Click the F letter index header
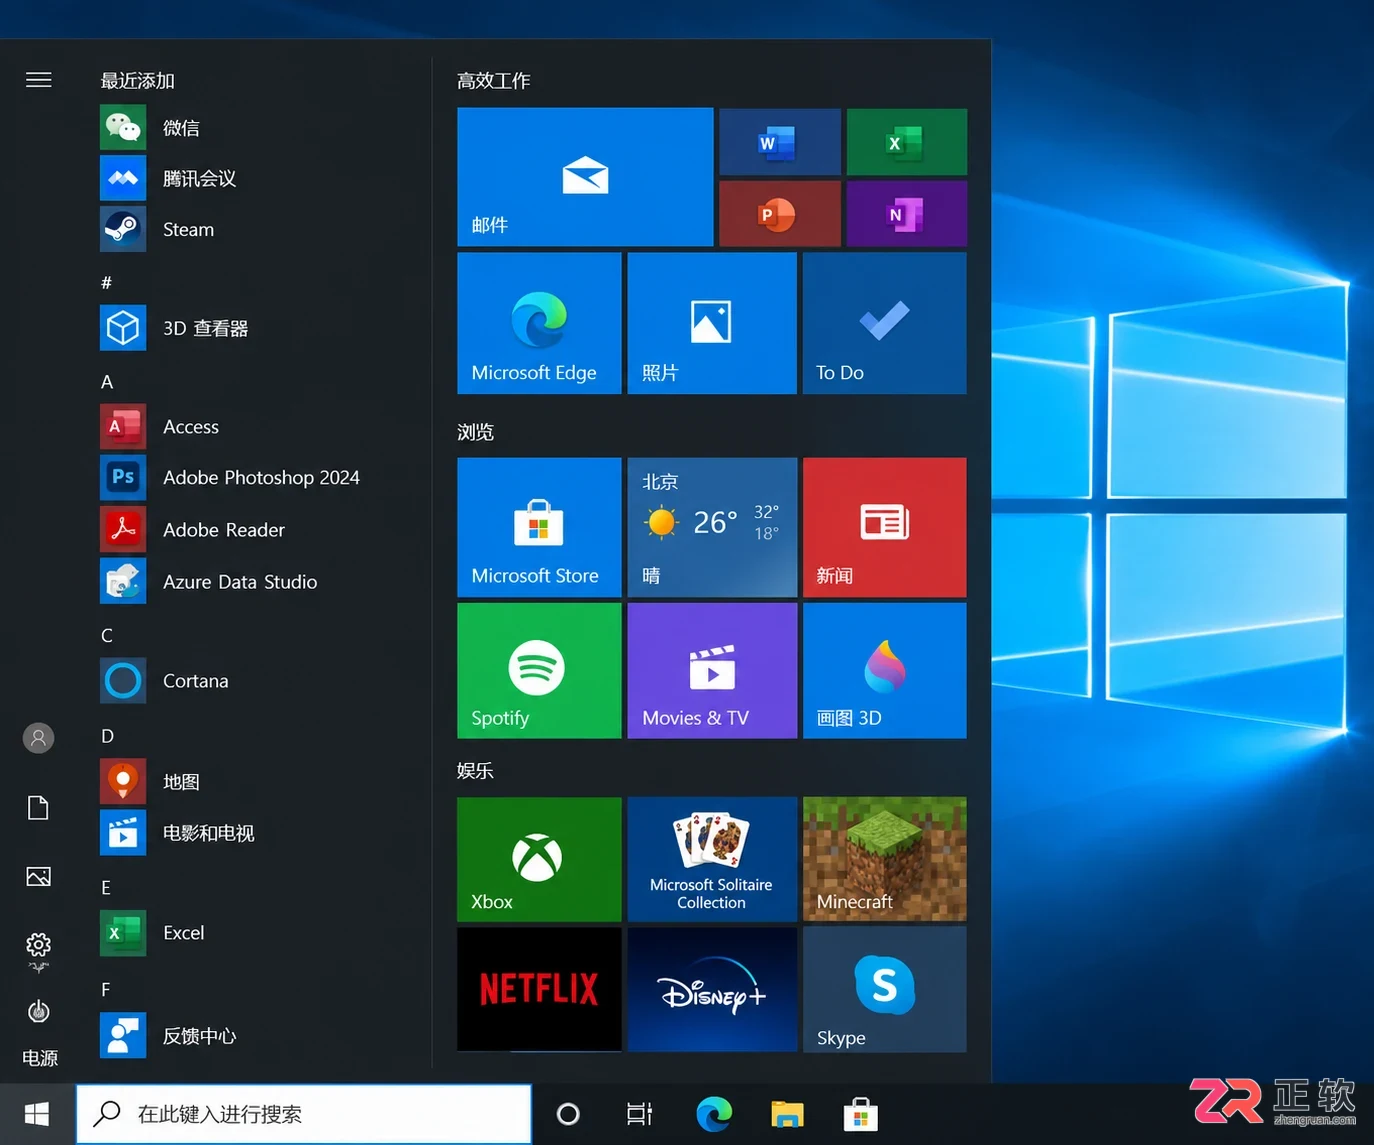 (105, 990)
